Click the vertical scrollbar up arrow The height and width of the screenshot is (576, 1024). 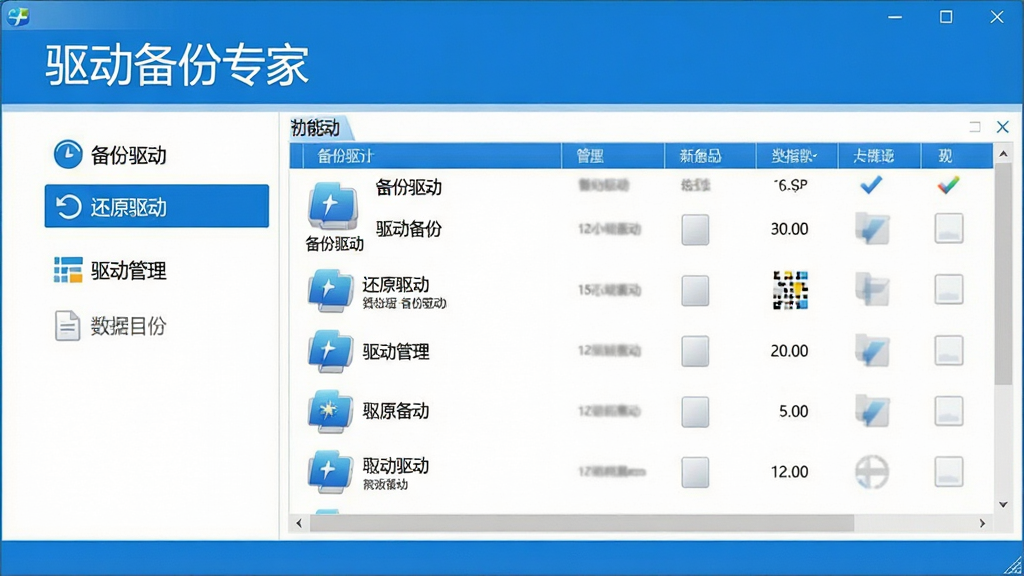coord(1003,154)
